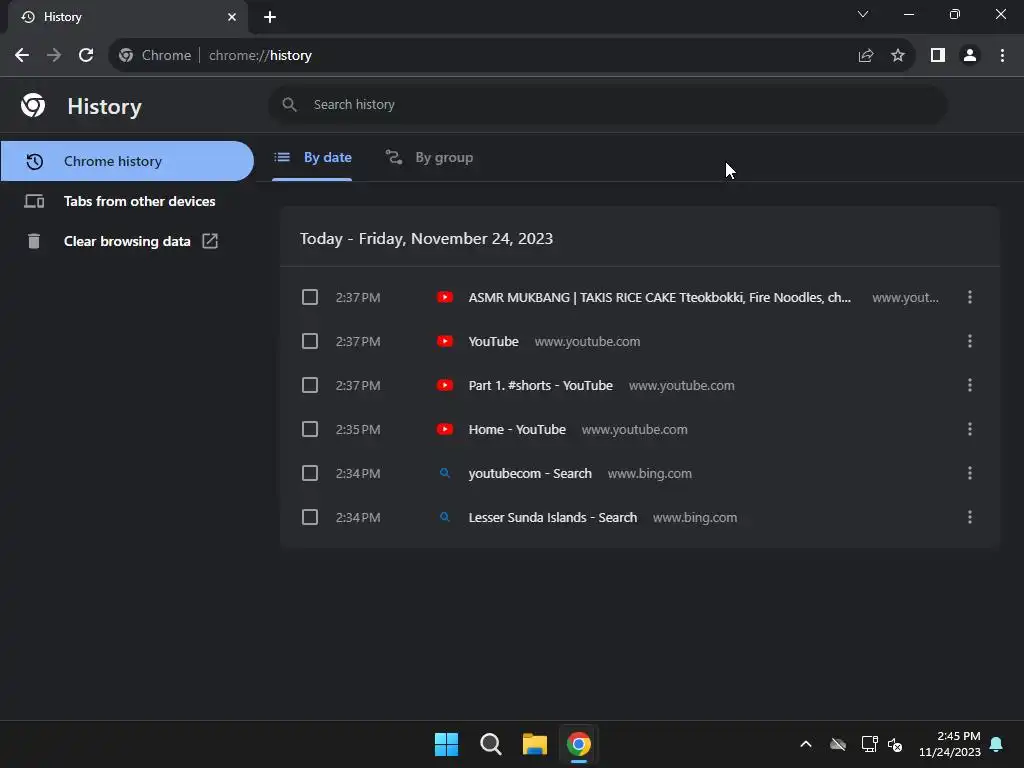Open Tabs from other devices
Image resolution: width=1024 pixels, height=768 pixels.
[127, 201]
